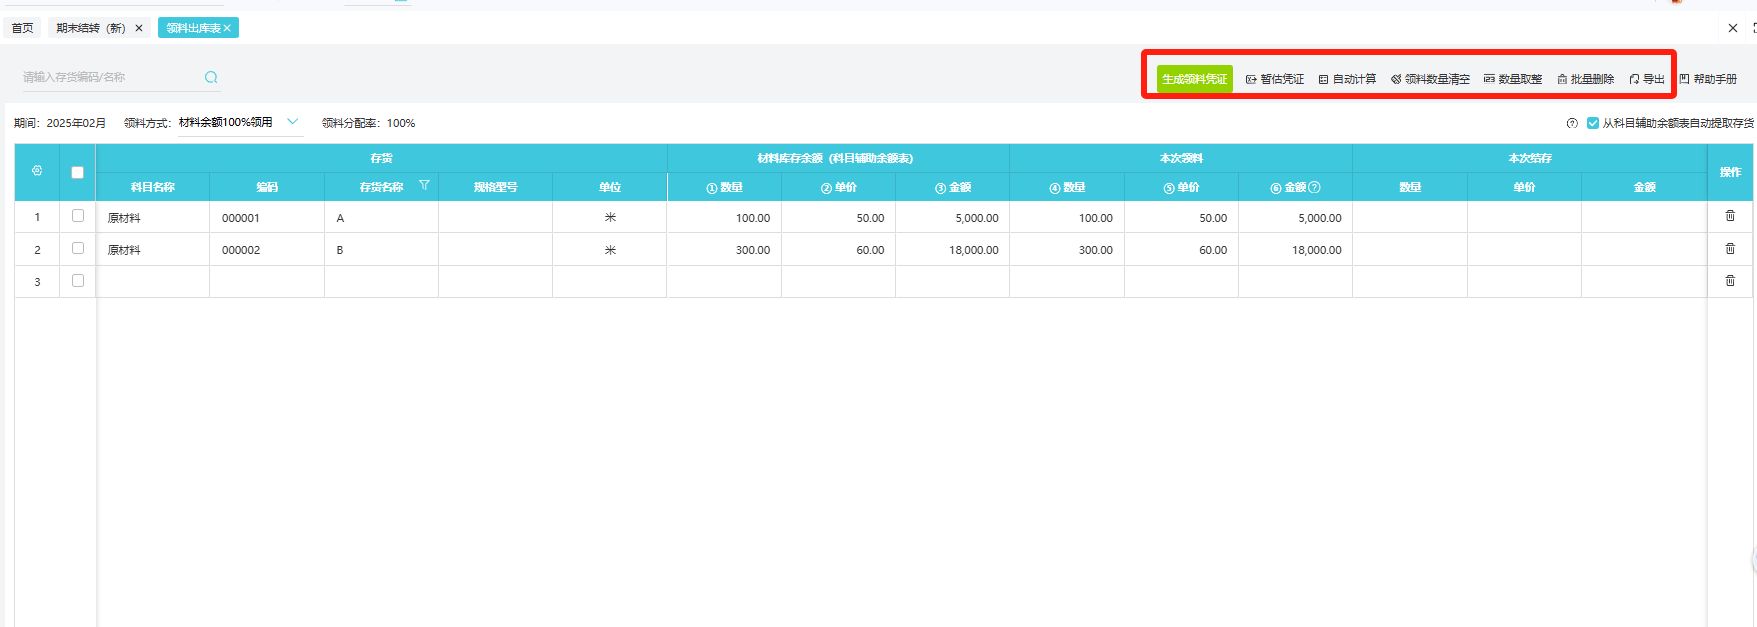Delete row 1 using trash icon
The width and height of the screenshot is (1757, 627).
(x=1730, y=216)
